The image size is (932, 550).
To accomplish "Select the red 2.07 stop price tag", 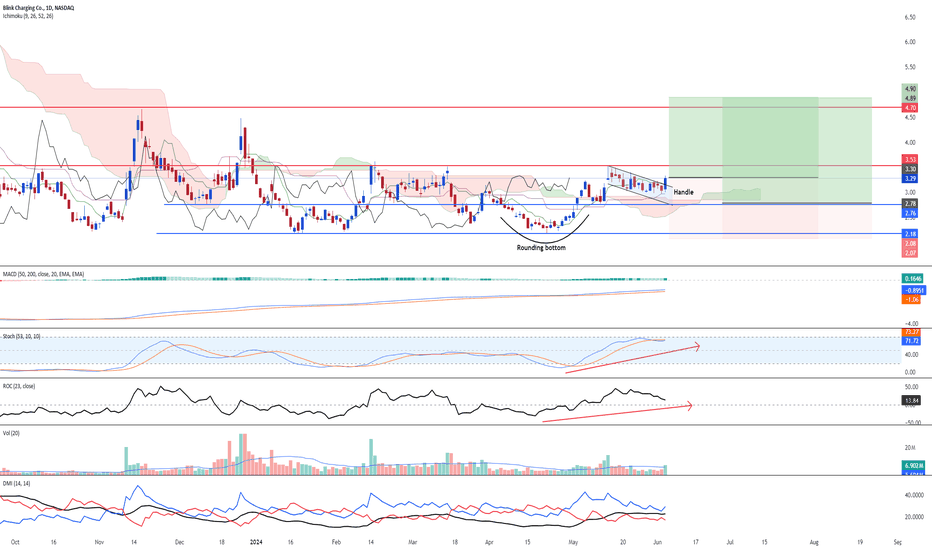I will click(x=910, y=253).
